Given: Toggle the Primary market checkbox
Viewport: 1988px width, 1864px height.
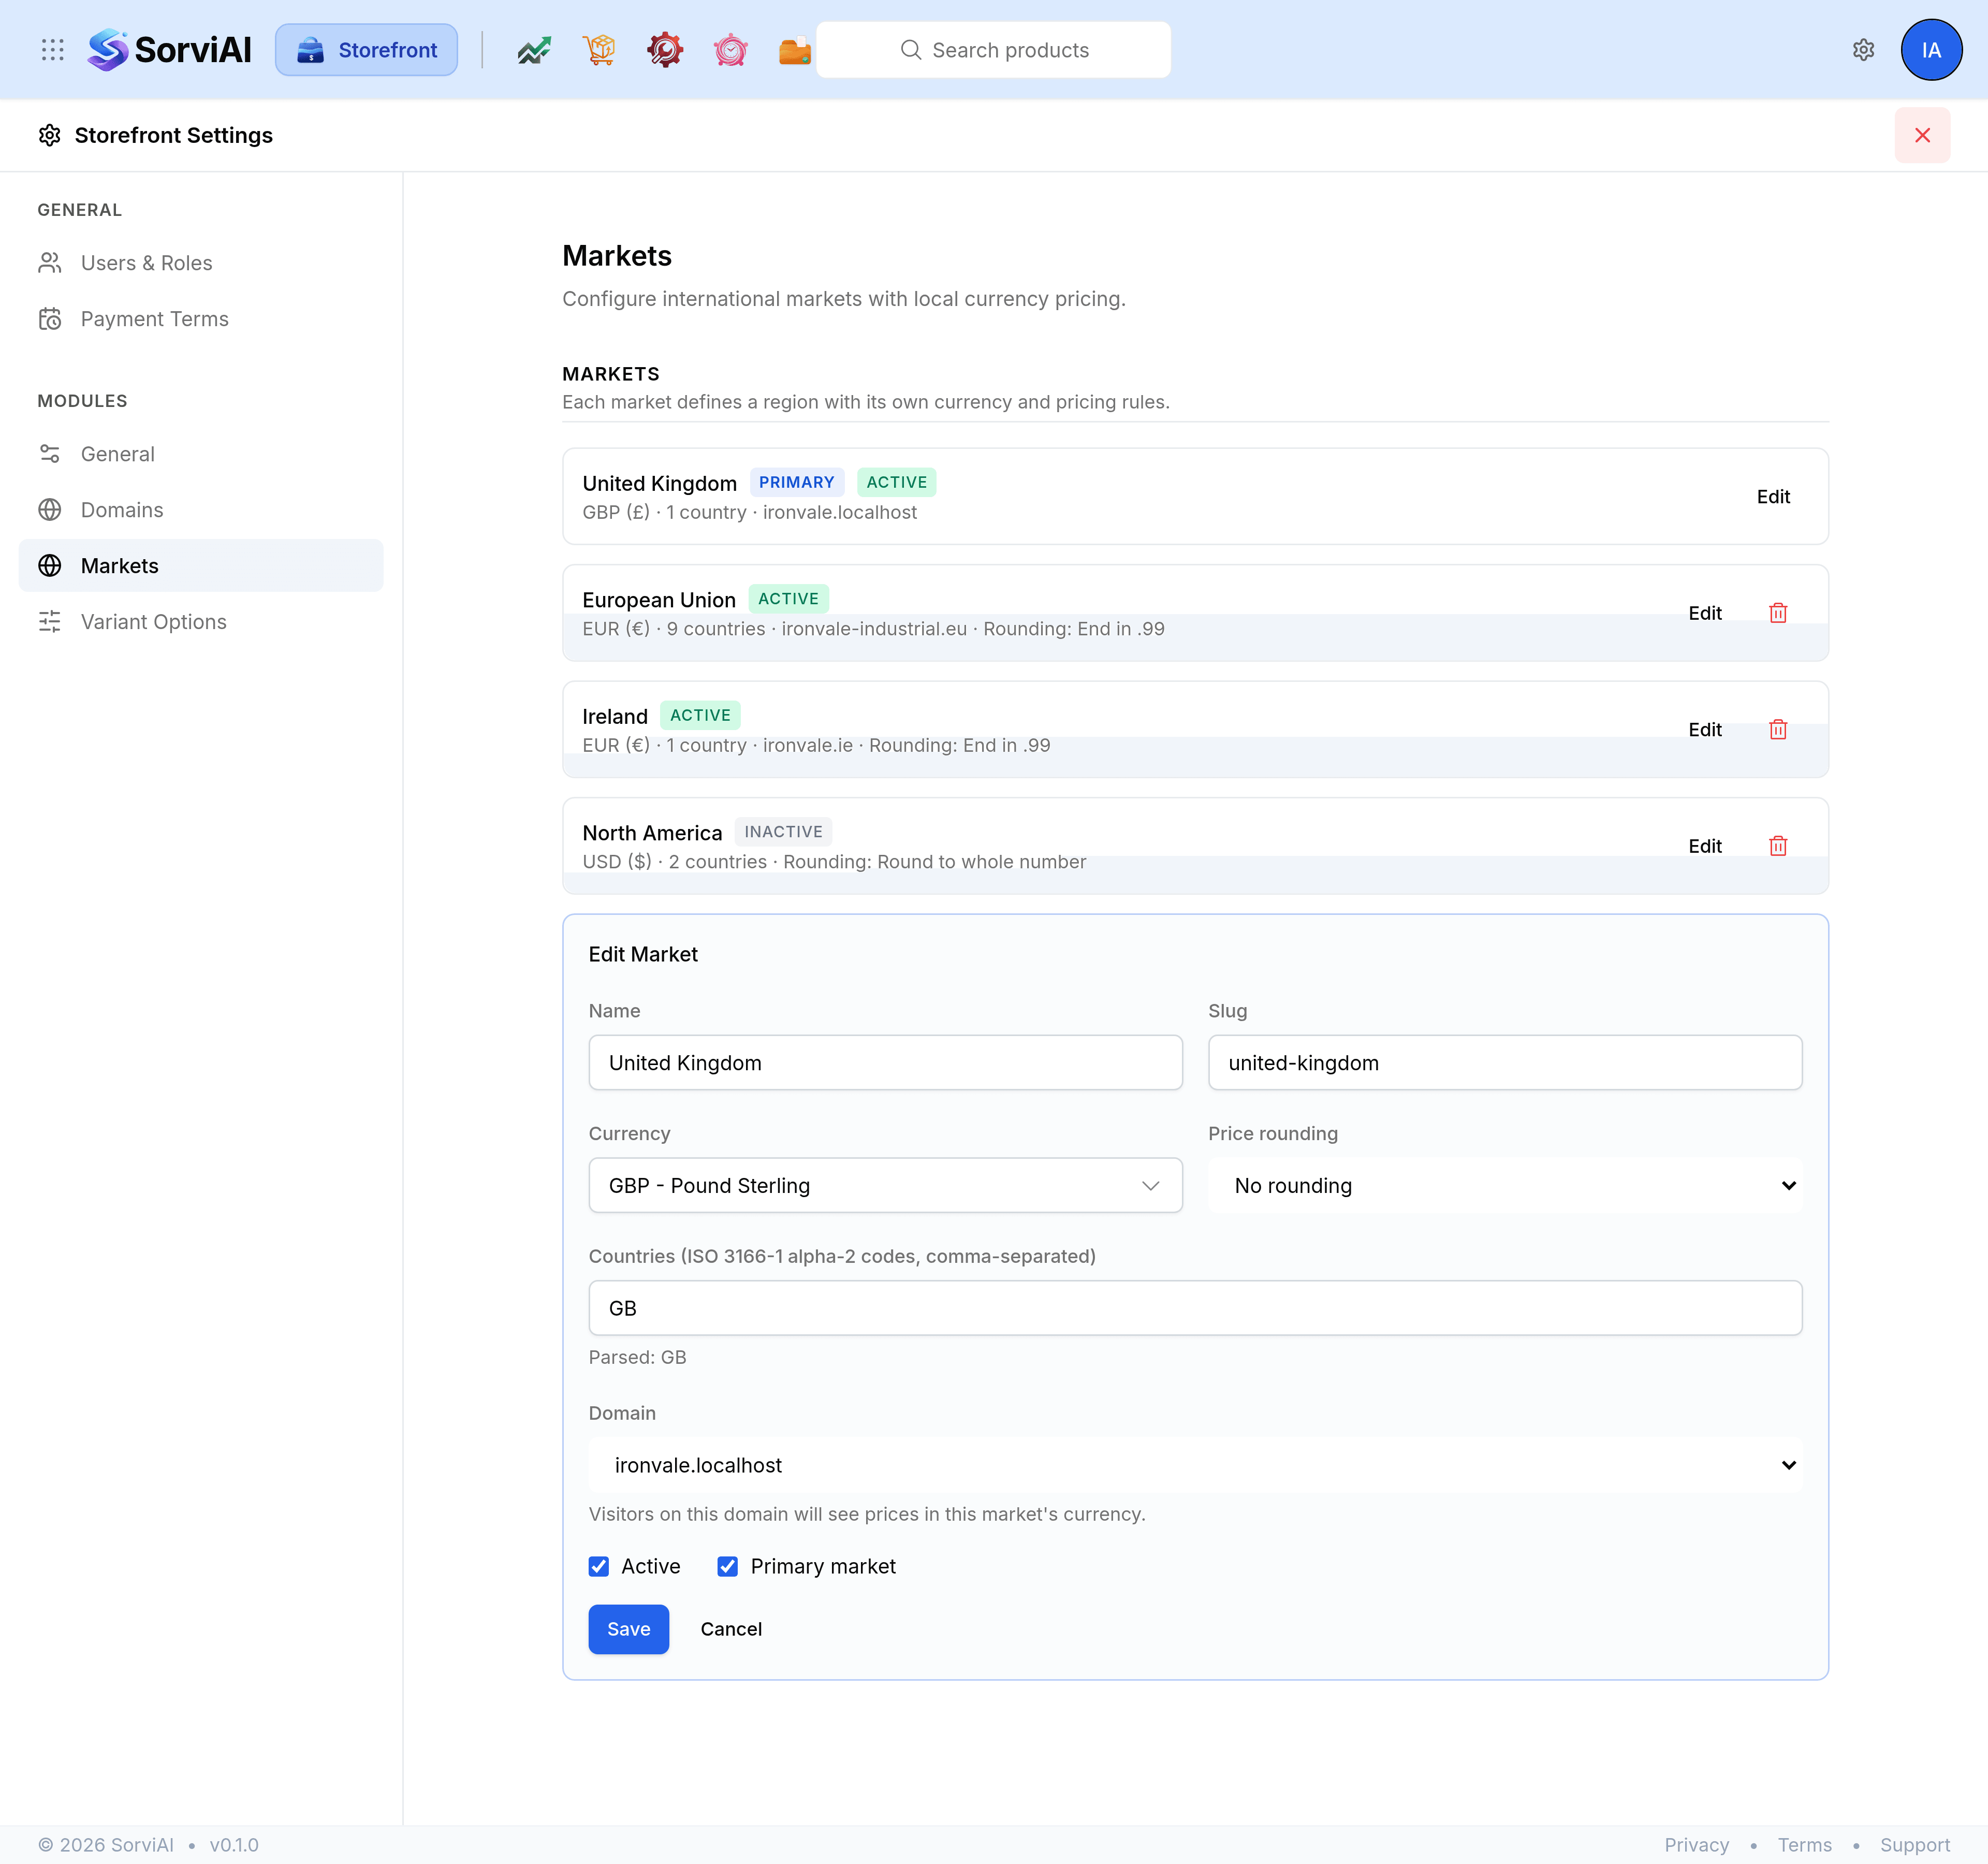Looking at the screenshot, I should [x=728, y=1566].
